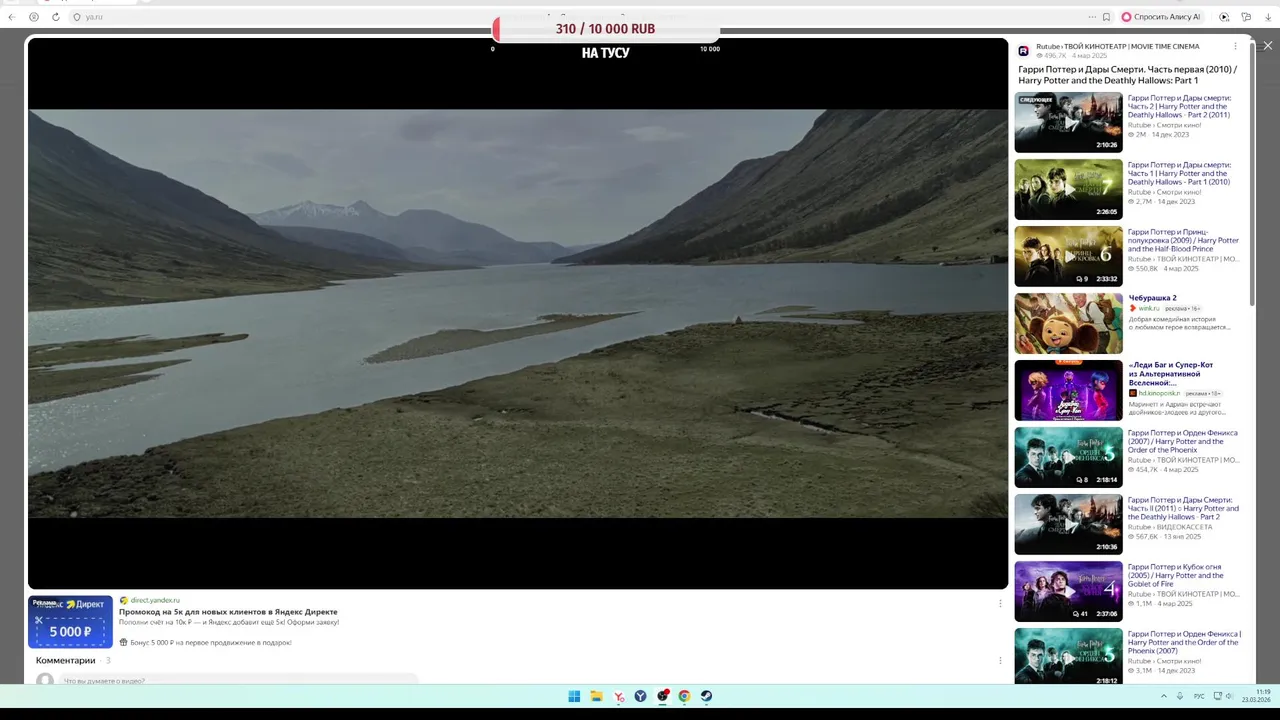Open the ad's three-dot options menu
This screenshot has width=1280, height=720.
1000,603
